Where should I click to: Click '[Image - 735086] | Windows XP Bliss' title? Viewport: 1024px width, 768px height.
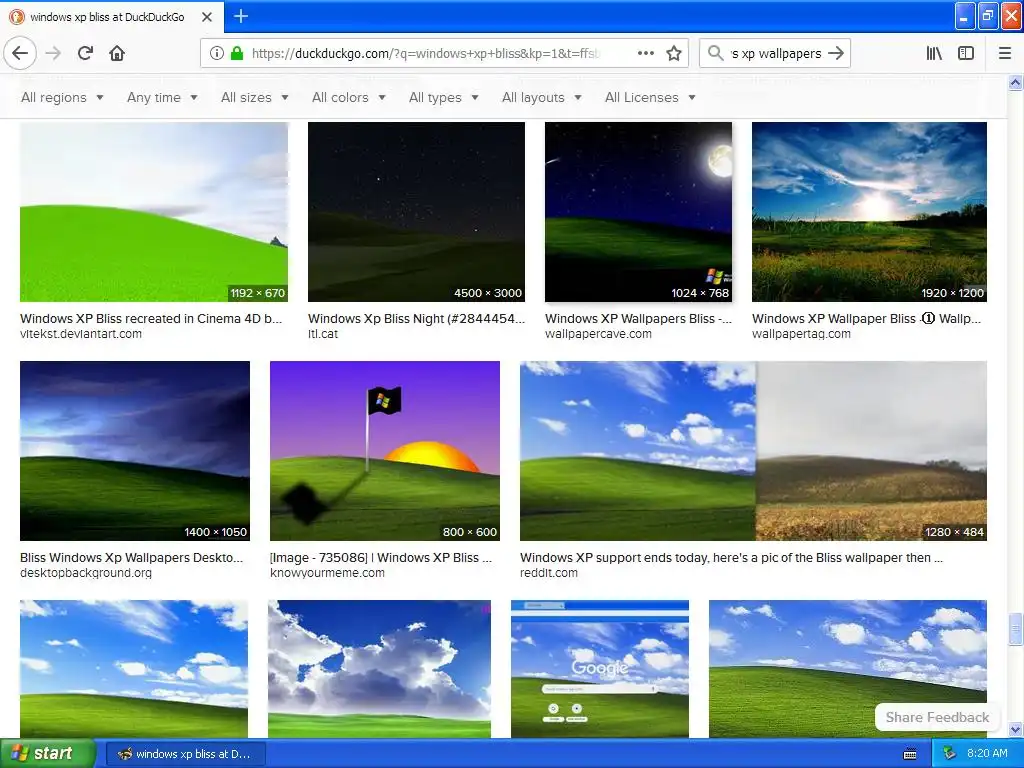tap(381, 558)
